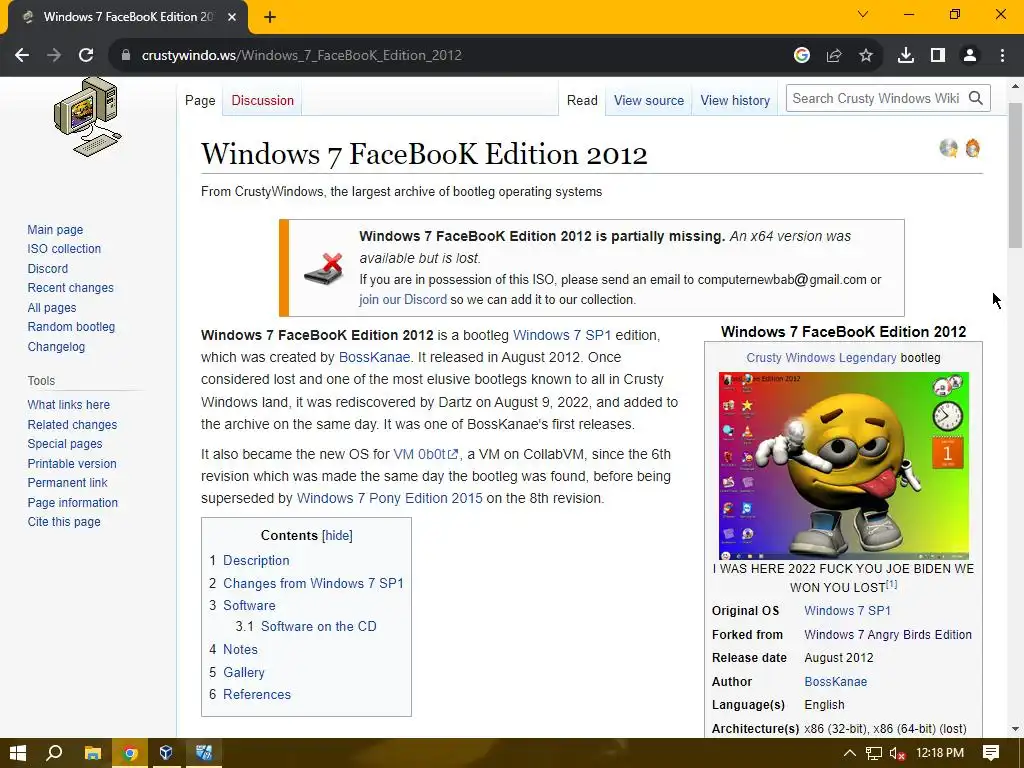Open the Chrome three-dot menu

click(x=1002, y=56)
